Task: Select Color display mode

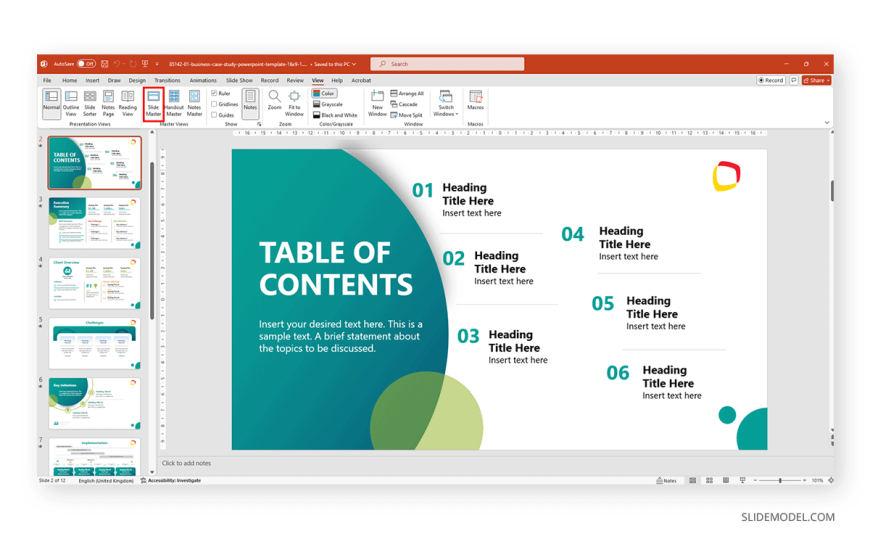Action: (324, 93)
